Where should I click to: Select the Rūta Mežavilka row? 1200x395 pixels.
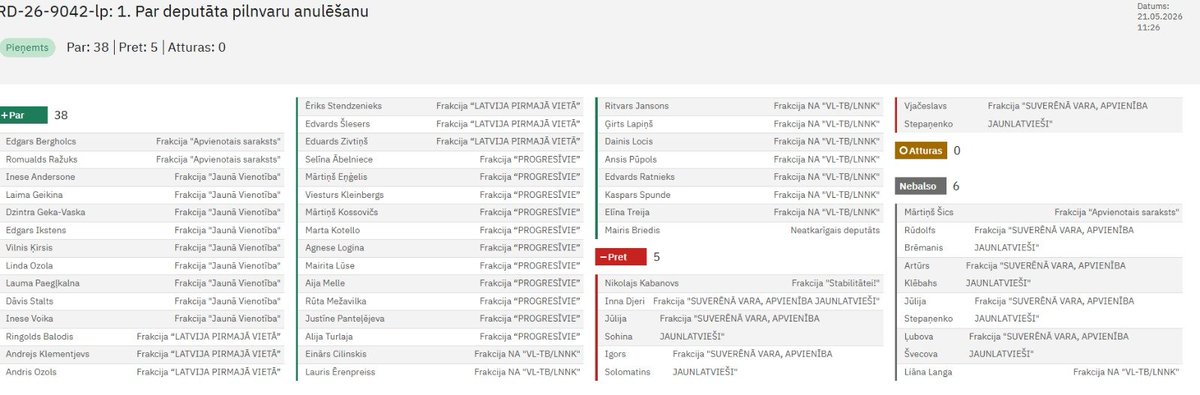tap(440, 302)
